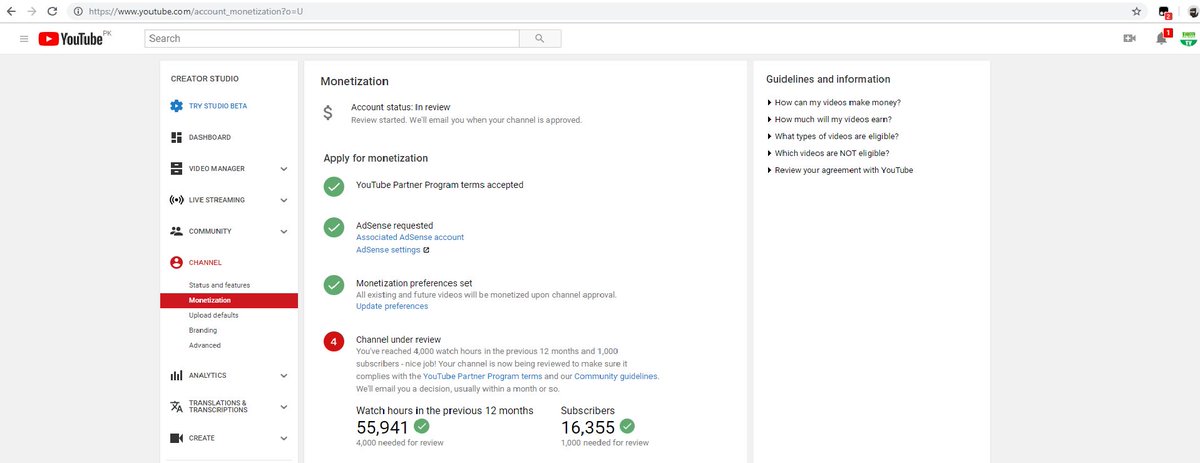Expand 'Which videos are NOT eligible?'
The width and height of the screenshot is (1200, 463).
(x=827, y=153)
